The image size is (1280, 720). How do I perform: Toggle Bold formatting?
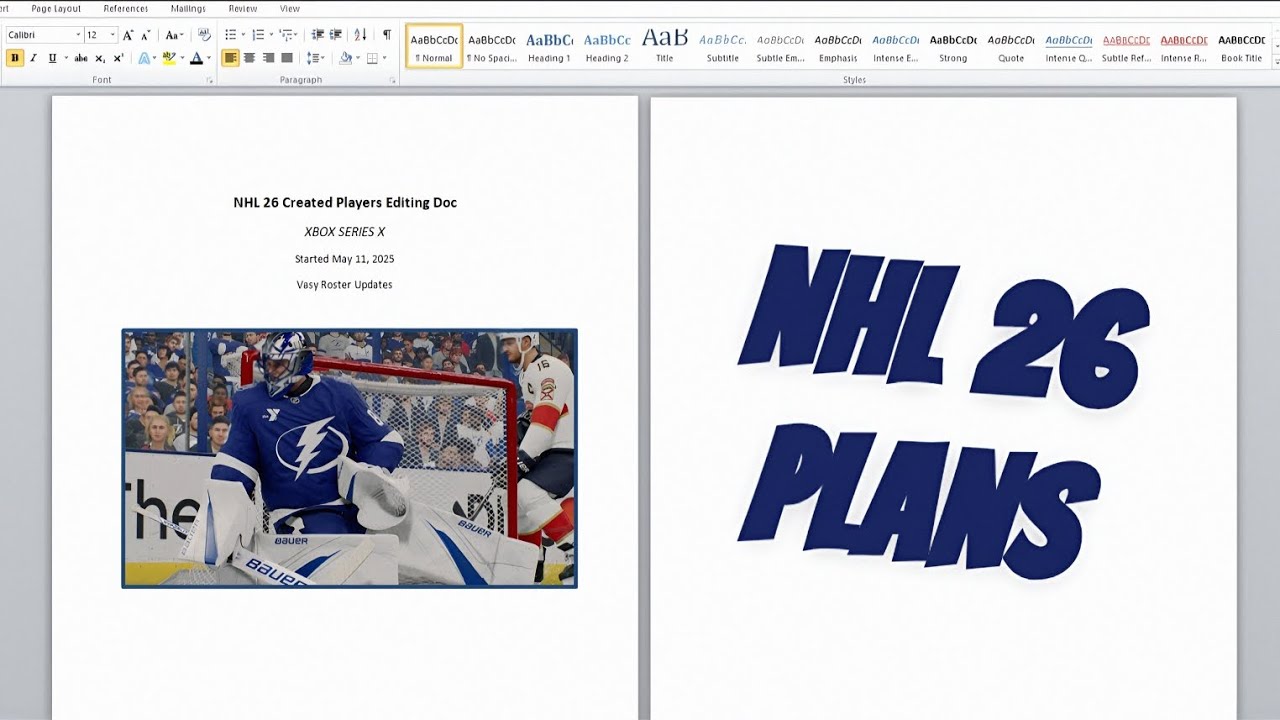(x=15, y=58)
